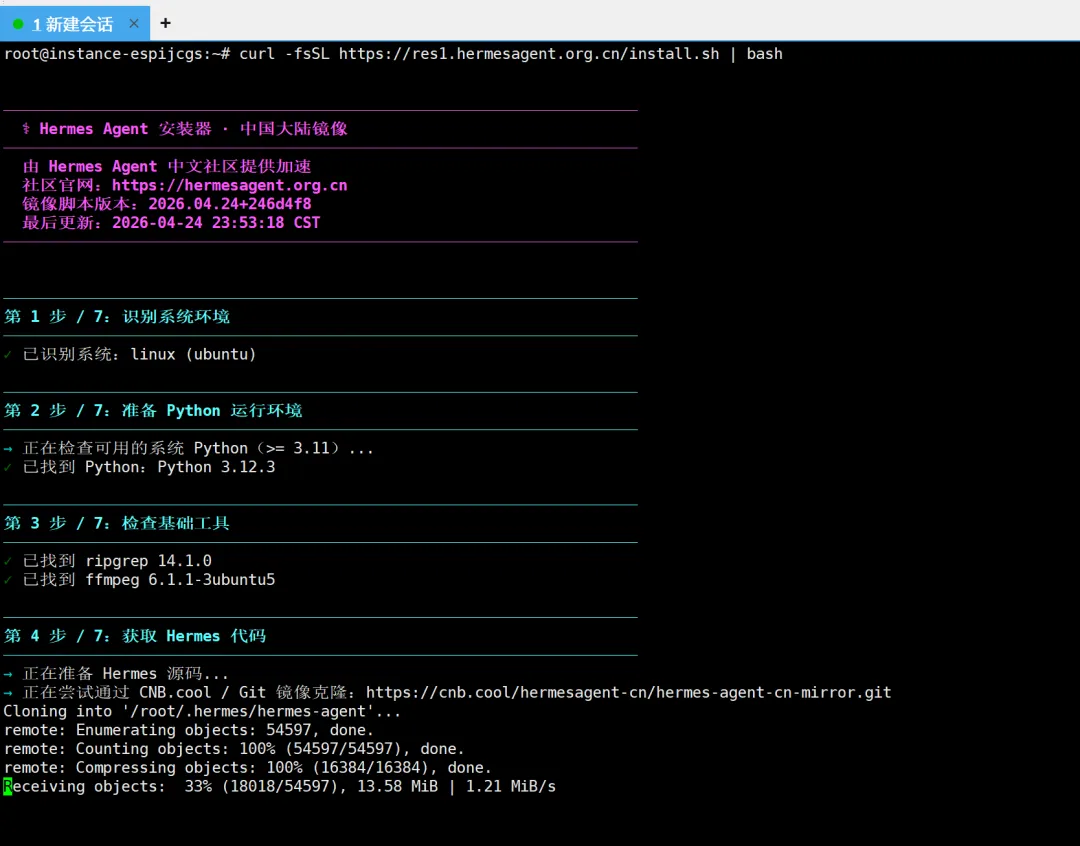
Task: Click the Hermes Agent 安装器 header text
Action: coord(185,129)
